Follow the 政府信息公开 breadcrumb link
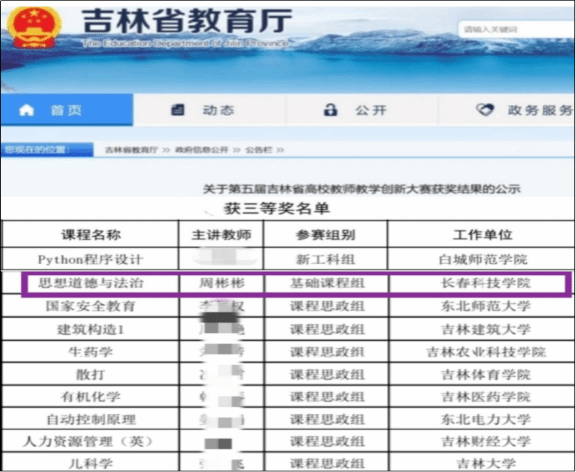This screenshot has height=472, width=576. [202, 150]
